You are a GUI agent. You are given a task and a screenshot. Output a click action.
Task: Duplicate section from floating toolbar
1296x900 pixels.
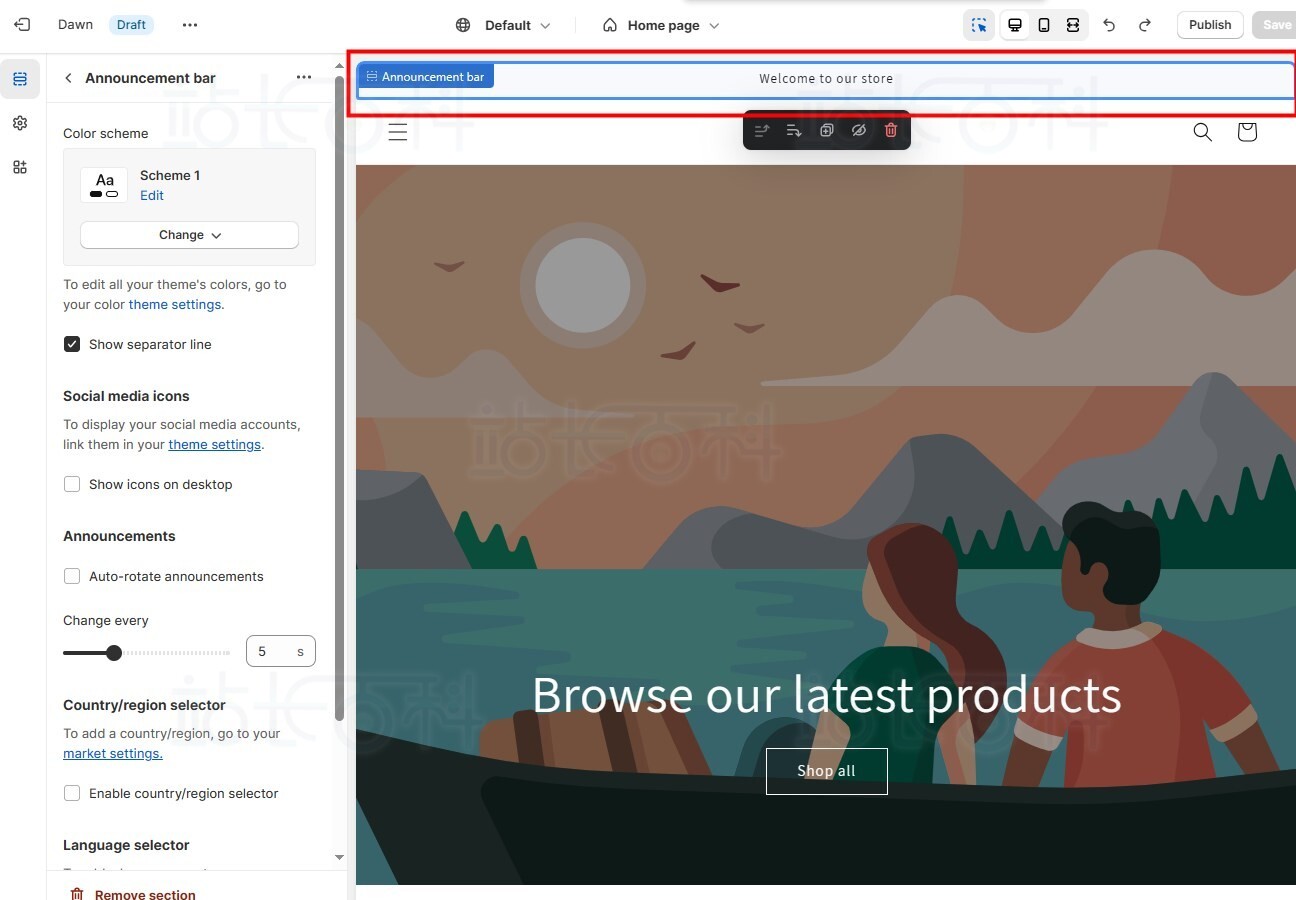pyautogui.click(x=826, y=130)
